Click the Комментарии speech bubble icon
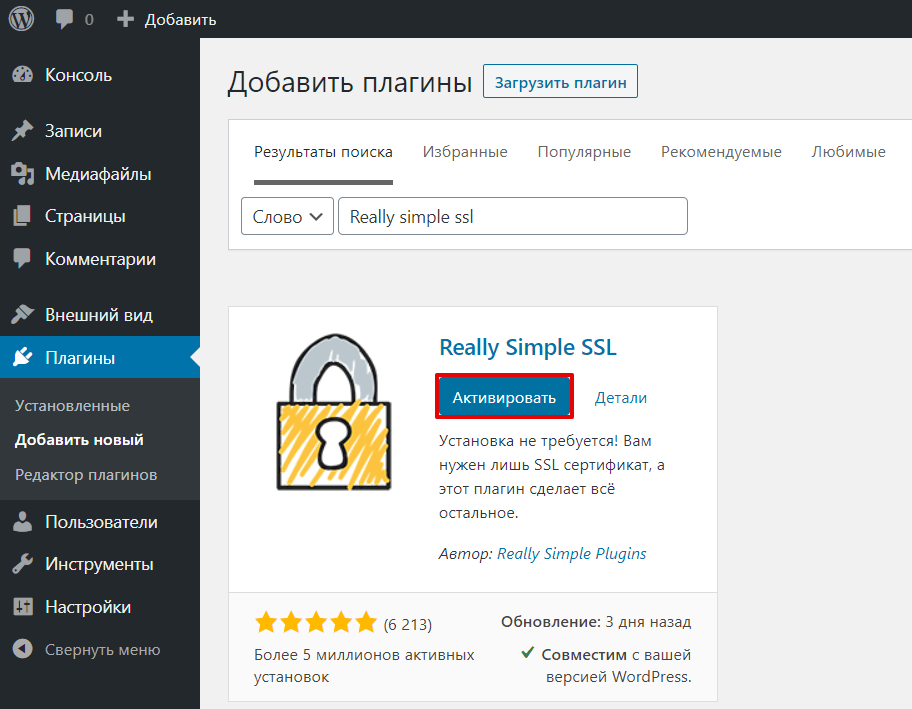912x709 pixels. coord(23,259)
